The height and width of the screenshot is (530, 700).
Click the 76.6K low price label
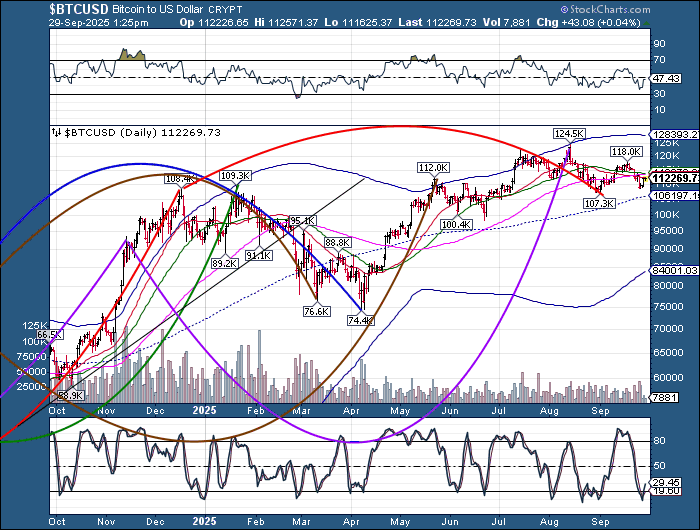pyautogui.click(x=316, y=311)
